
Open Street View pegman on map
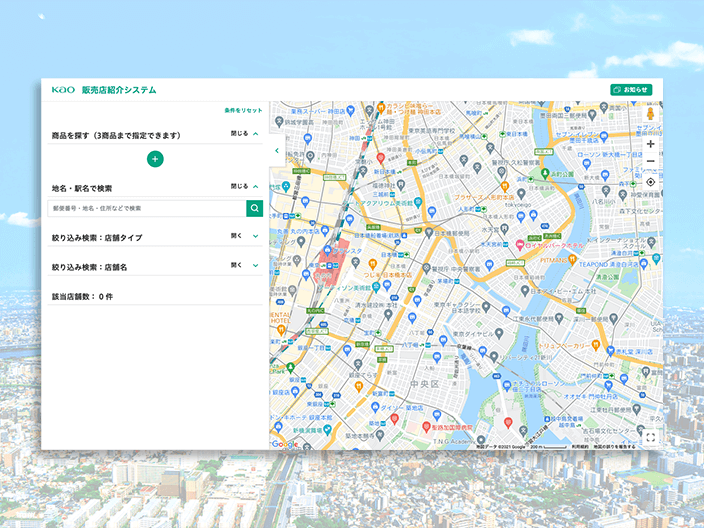(650, 114)
